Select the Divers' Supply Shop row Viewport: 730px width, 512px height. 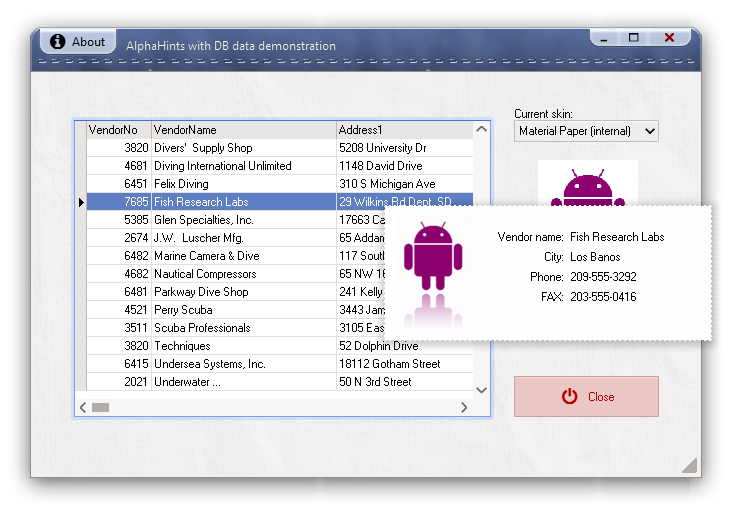point(280,148)
